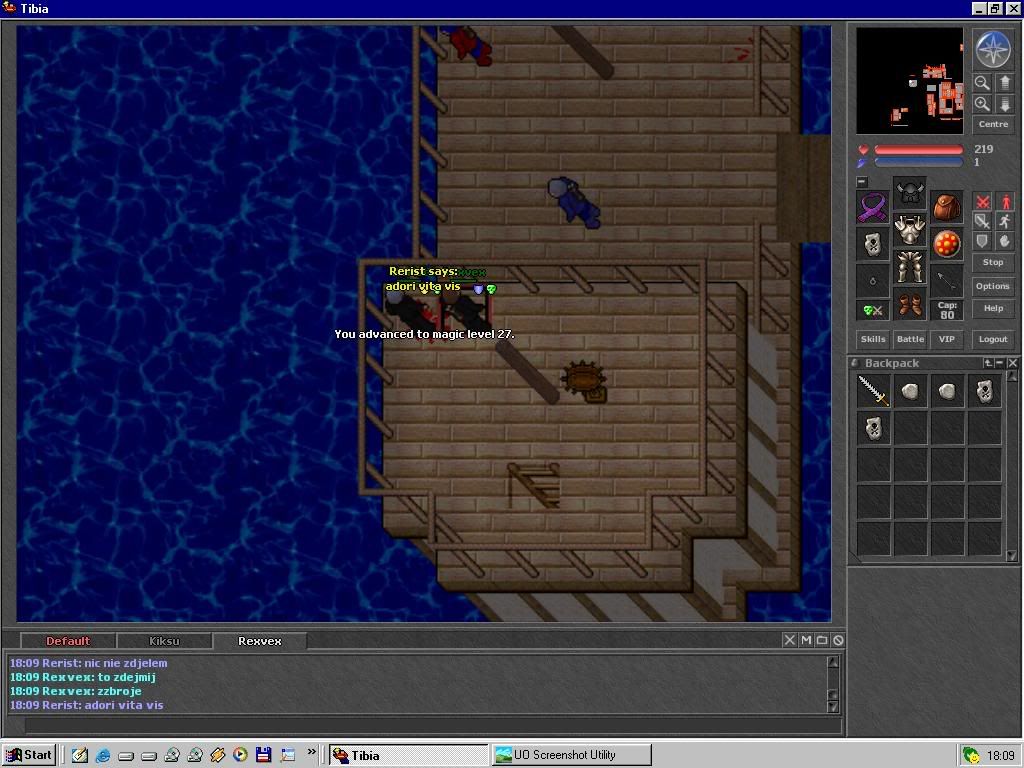The image size is (1024, 768).
Task: Click chat log scroll up arrow
Action: (x=833, y=662)
